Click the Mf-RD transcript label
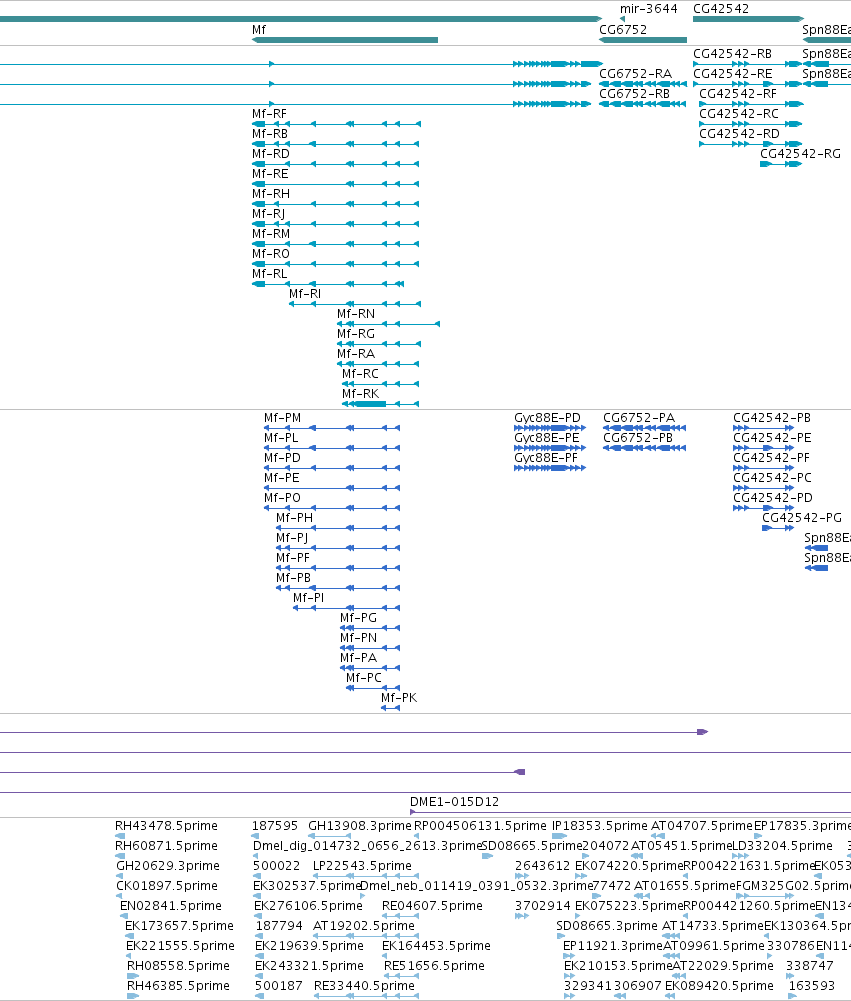The image size is (851, 1001). click(x=271, y=154)
